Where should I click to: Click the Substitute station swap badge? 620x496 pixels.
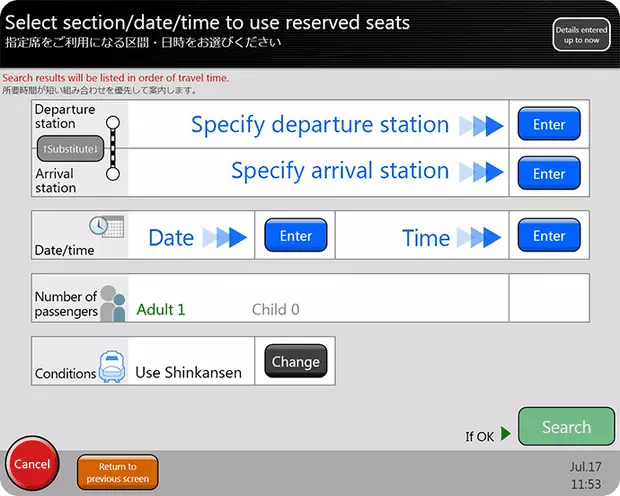point(69,149)
